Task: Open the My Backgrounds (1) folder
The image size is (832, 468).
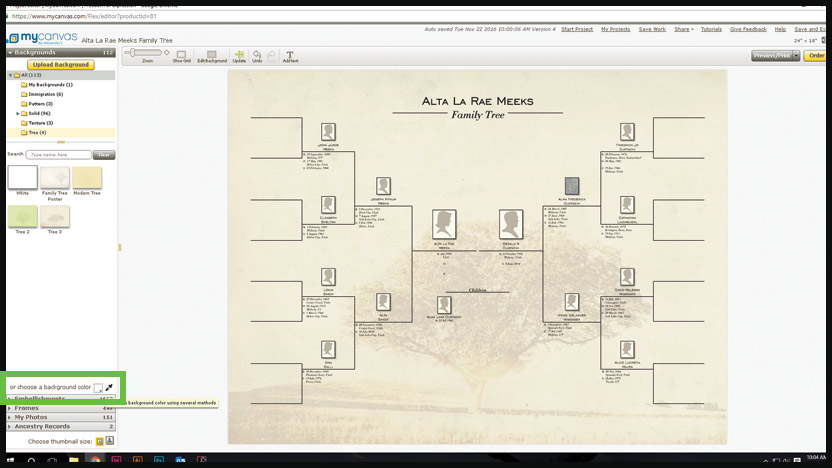Action: pos(50,85)
